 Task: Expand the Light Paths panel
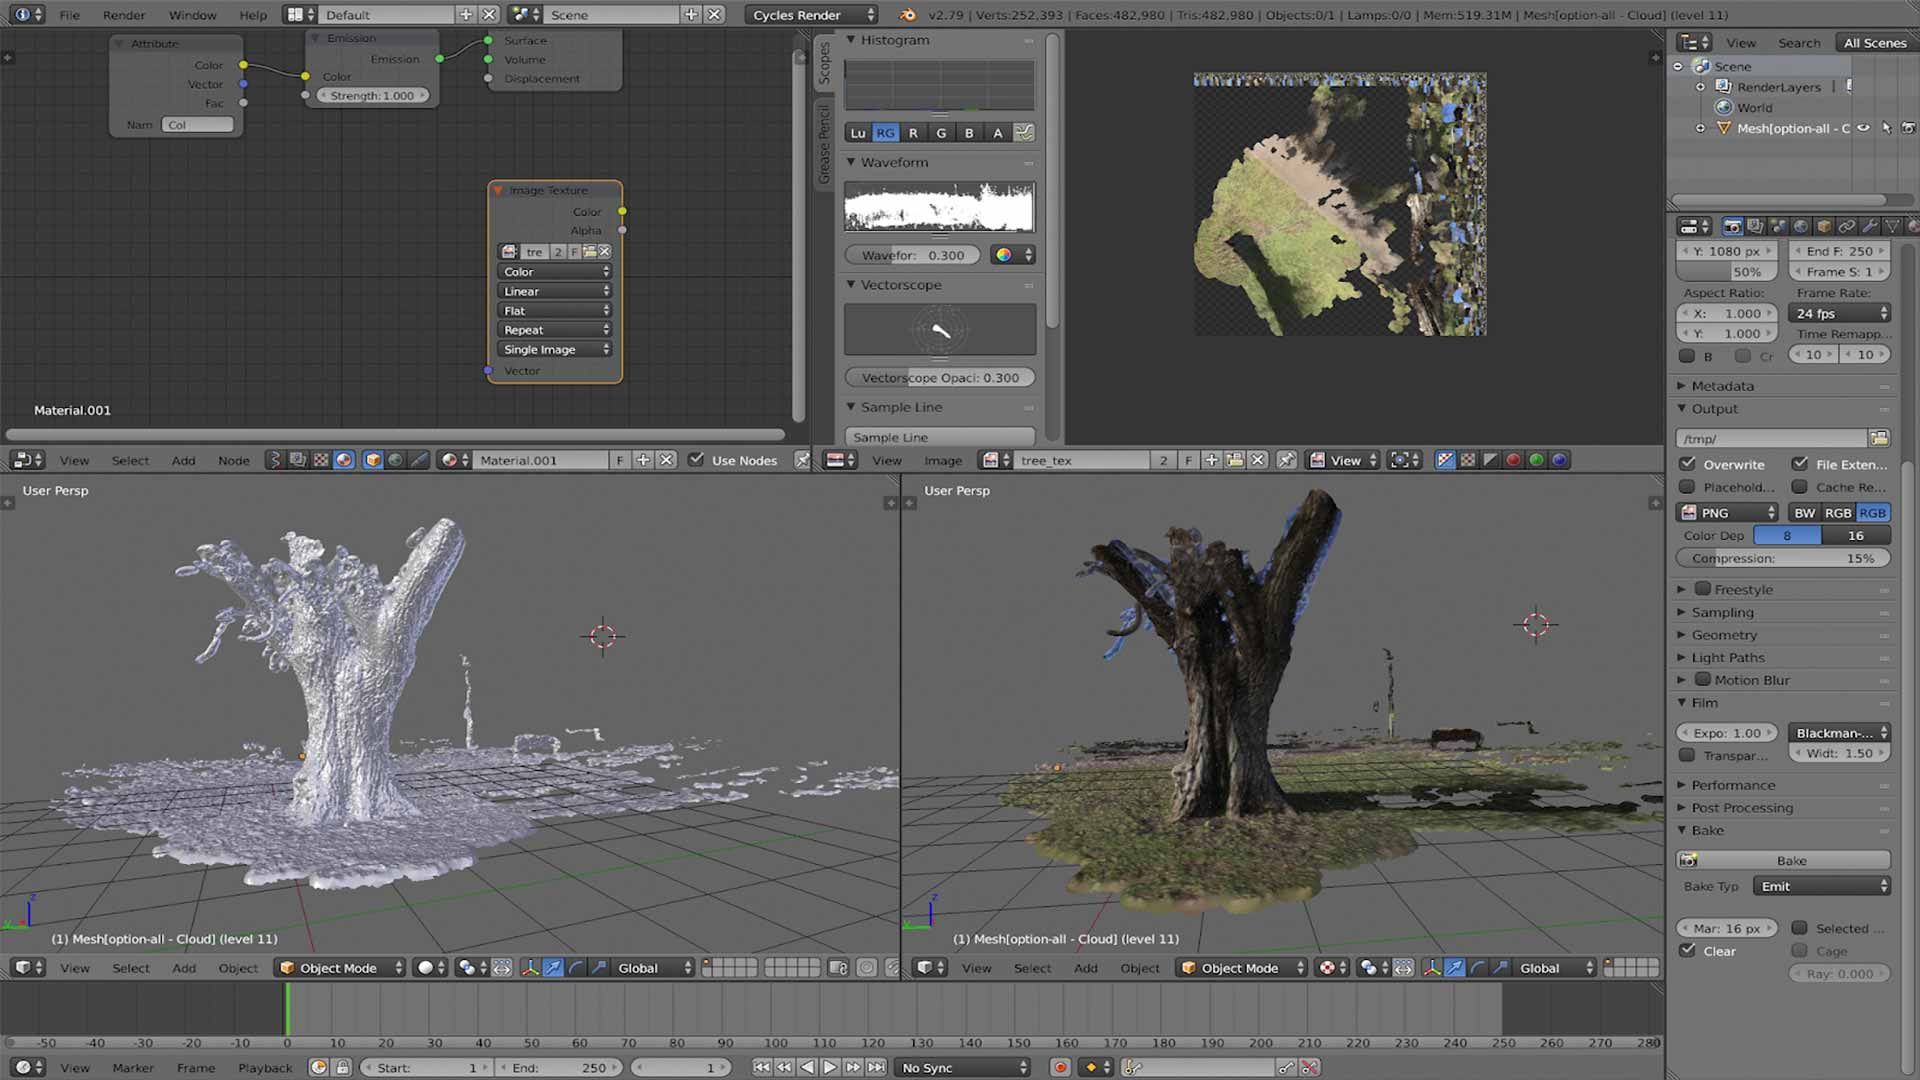[x=1724, y=657]
